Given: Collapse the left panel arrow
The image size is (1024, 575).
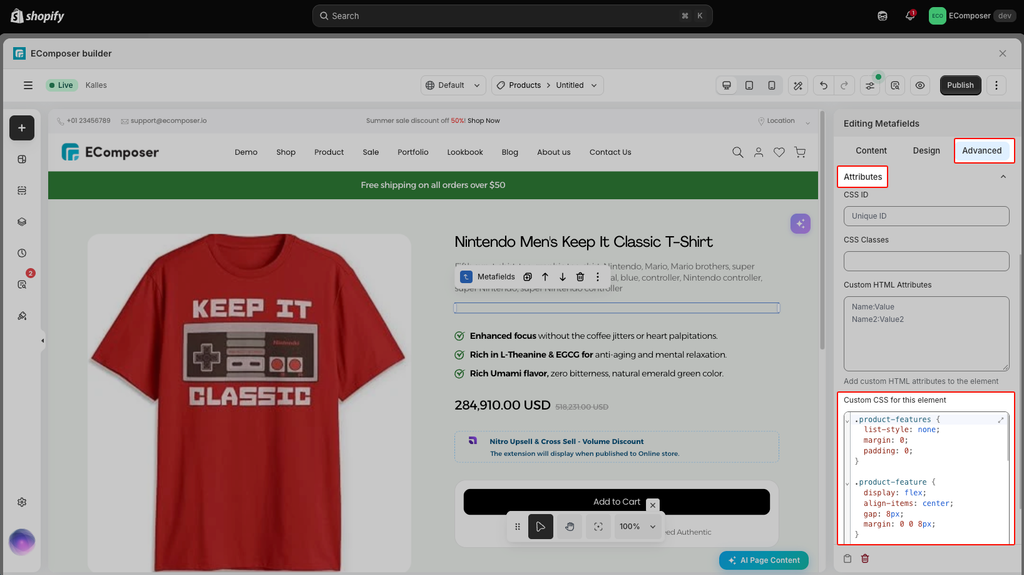Looking at the screenshot, I should (x=42, y=340).
